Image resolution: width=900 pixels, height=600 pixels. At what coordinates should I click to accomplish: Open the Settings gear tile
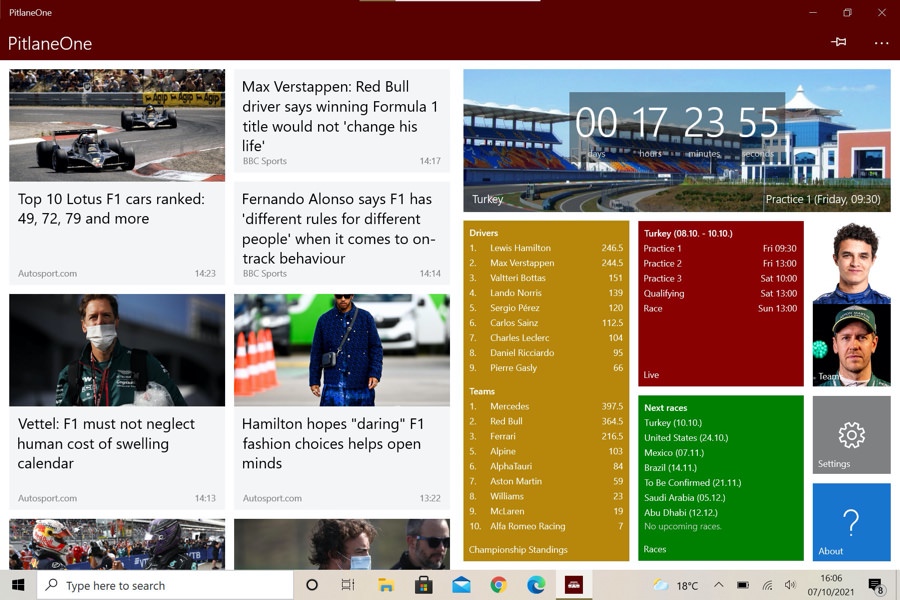(x=851, y=435)
